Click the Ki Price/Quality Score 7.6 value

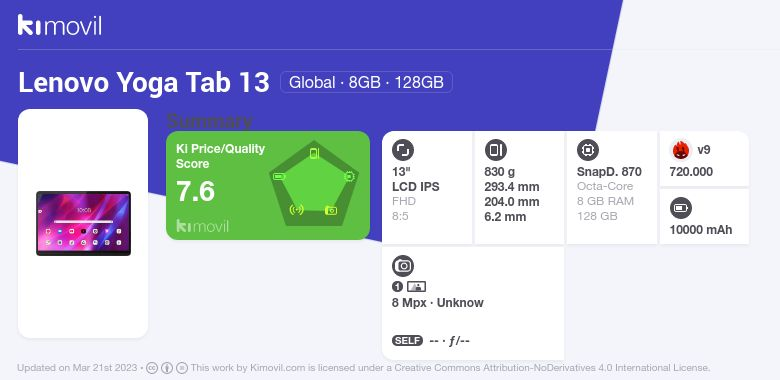[195, 191]
